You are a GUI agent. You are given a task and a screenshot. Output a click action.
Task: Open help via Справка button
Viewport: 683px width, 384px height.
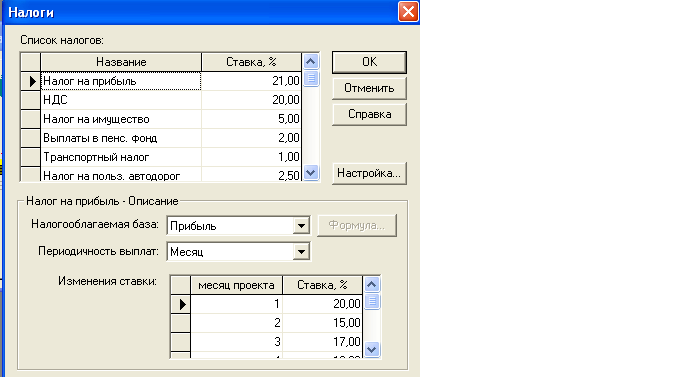click(369, 115)
